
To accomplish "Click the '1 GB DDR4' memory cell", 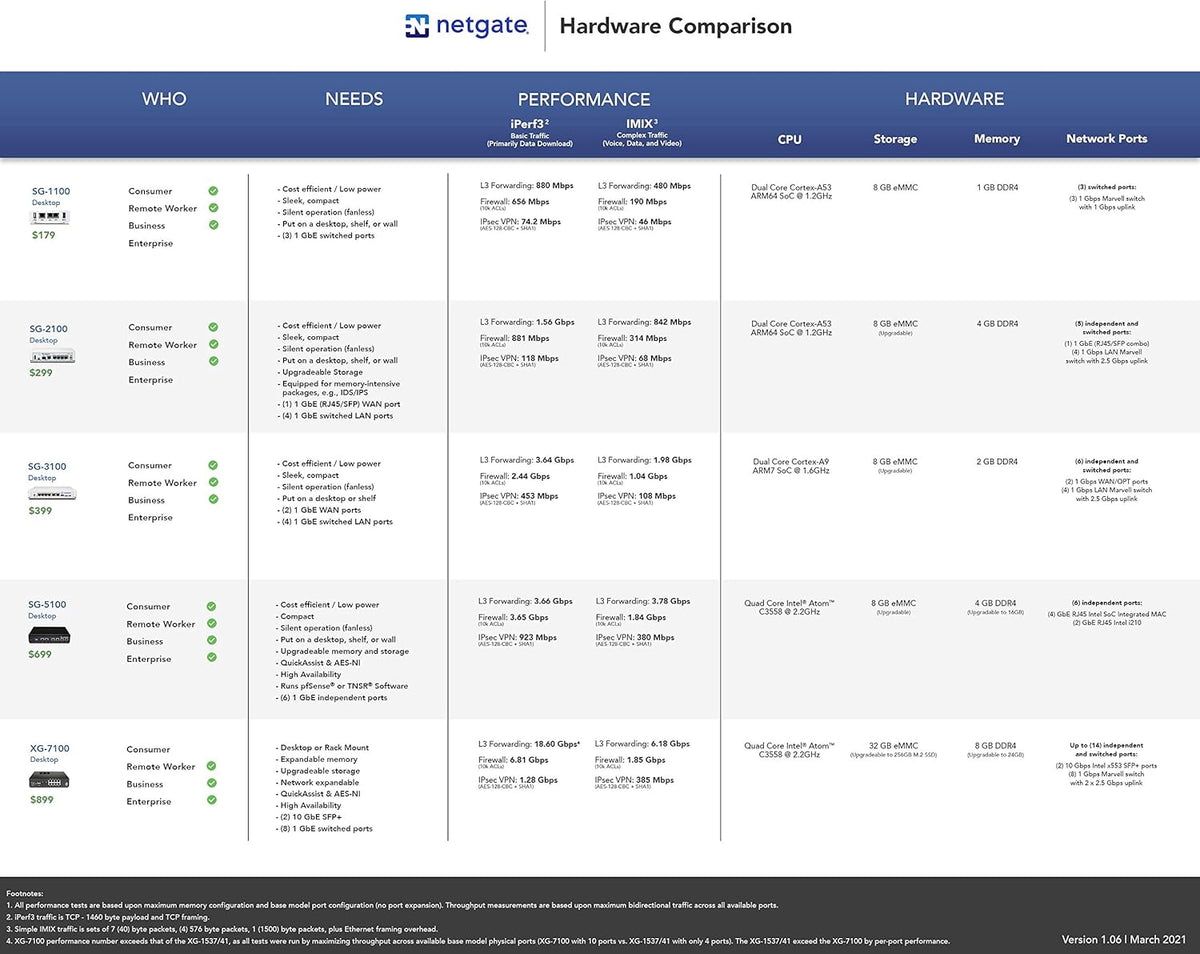I will point(997,187).
